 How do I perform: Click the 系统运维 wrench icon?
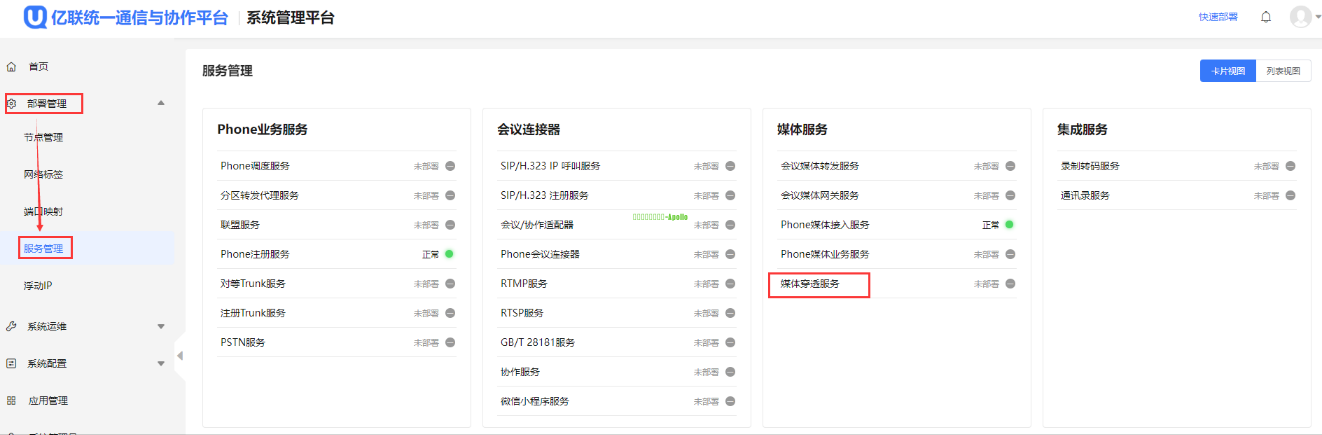(x=12, y=326)
